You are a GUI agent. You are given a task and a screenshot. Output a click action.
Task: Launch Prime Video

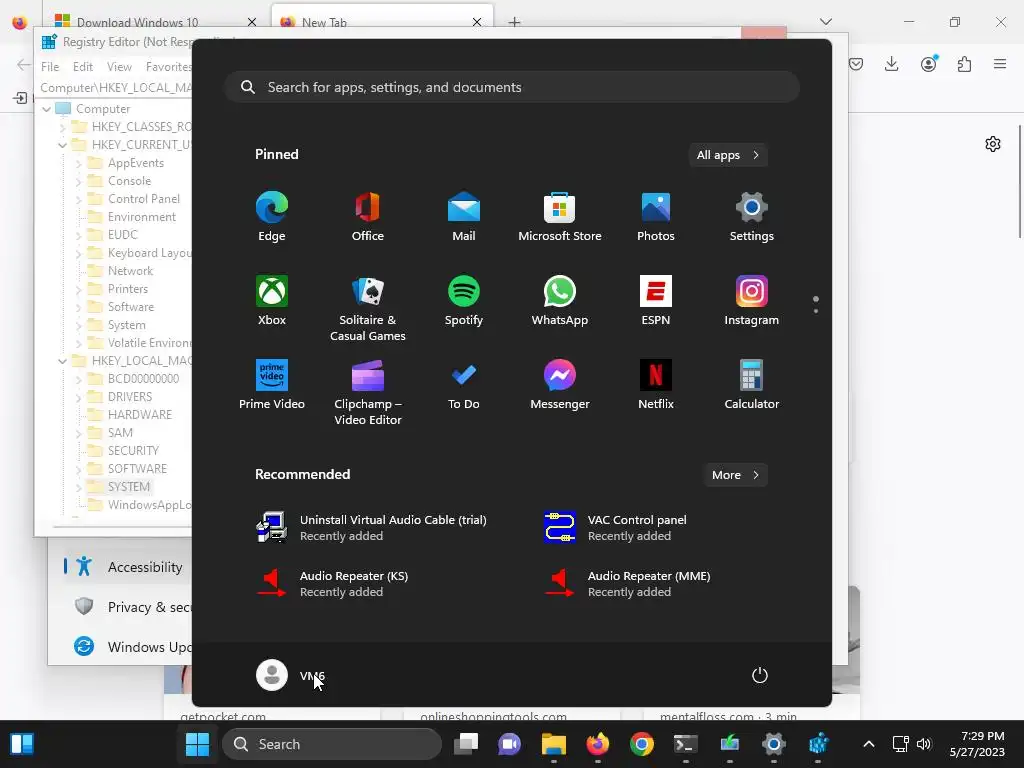[x=272, y=385]
